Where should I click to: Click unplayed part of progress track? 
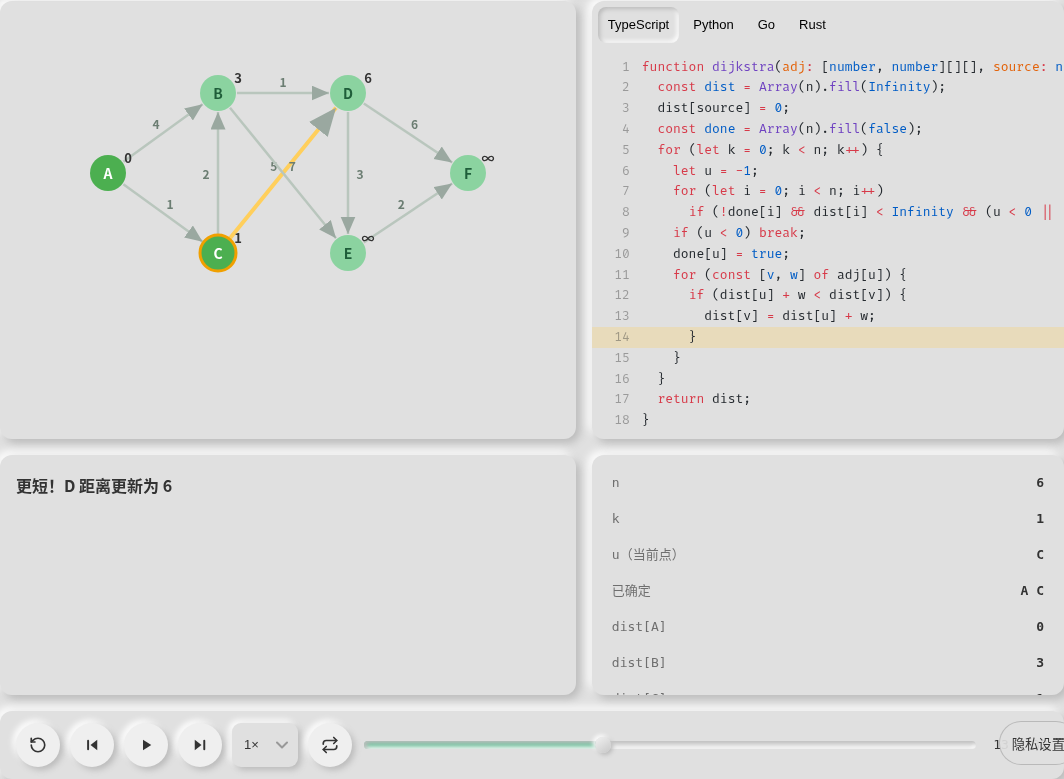tap(793, 744)
